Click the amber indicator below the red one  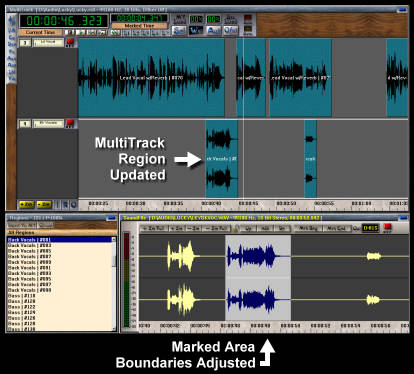248,30
